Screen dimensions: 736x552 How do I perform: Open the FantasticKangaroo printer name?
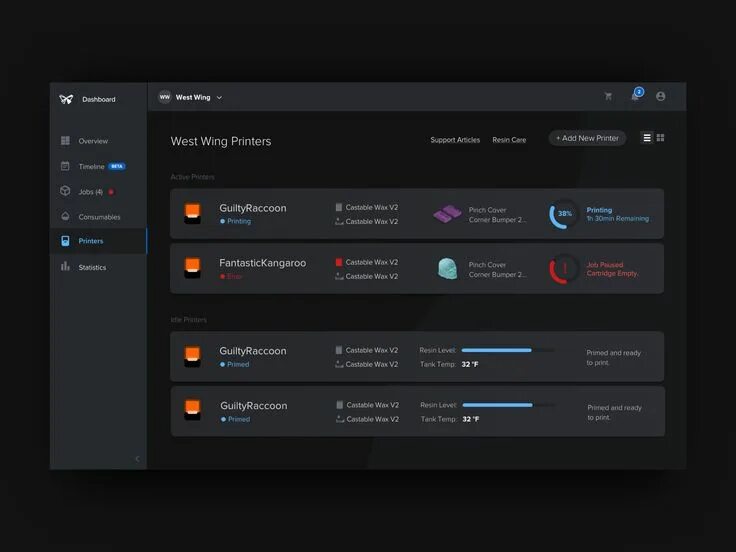(262, 263)
